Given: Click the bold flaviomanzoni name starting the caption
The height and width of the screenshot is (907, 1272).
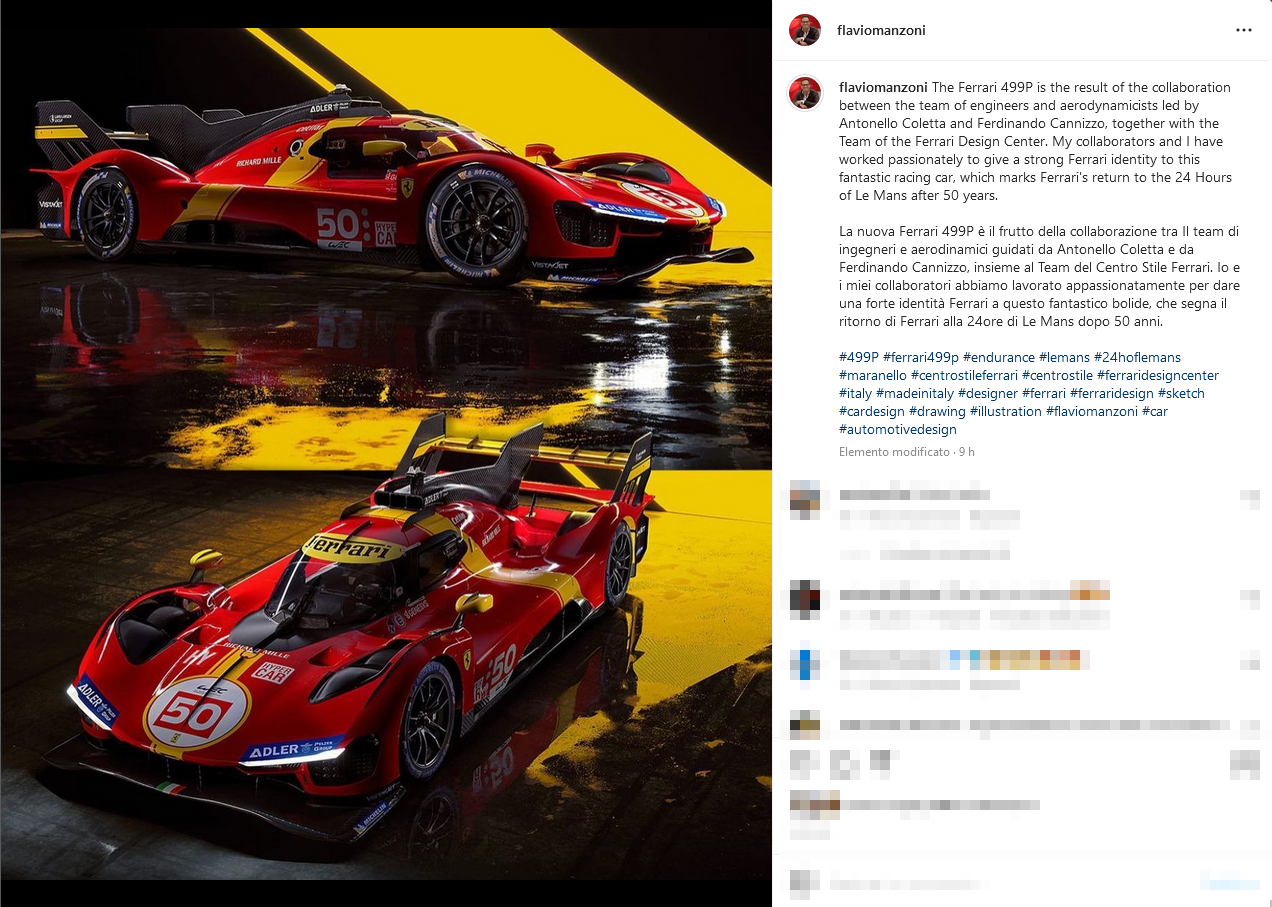Looking at the screenshot, I should 883,87.
